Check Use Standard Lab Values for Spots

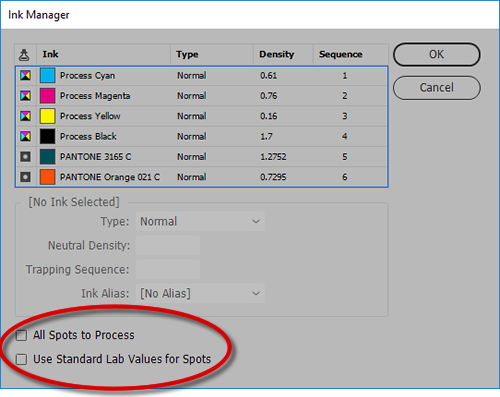[22, 359]
